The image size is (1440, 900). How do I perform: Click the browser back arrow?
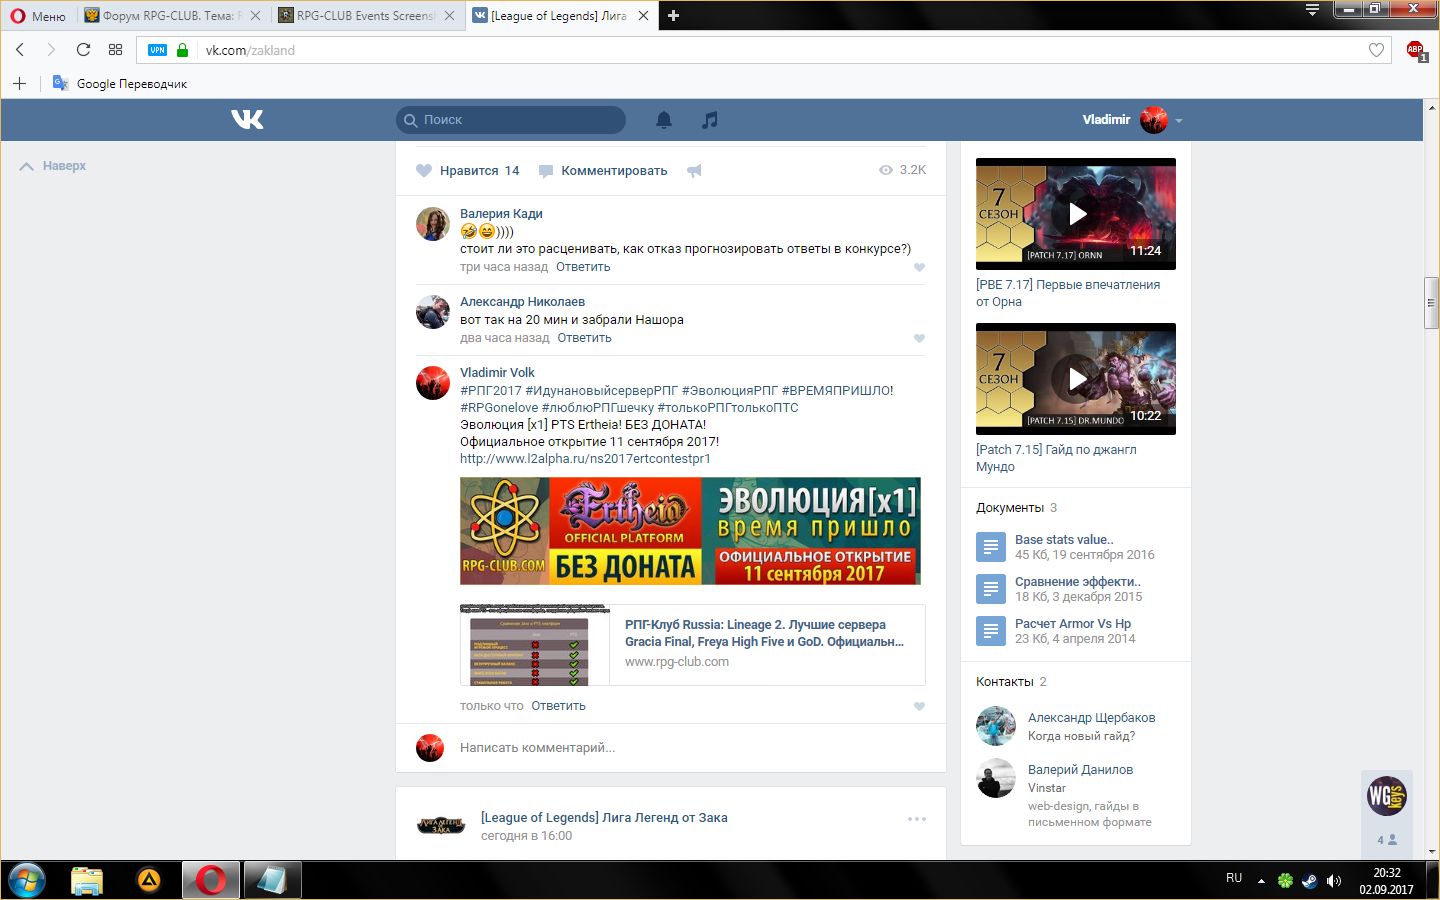pyautogui.click(x=20, y=49)
